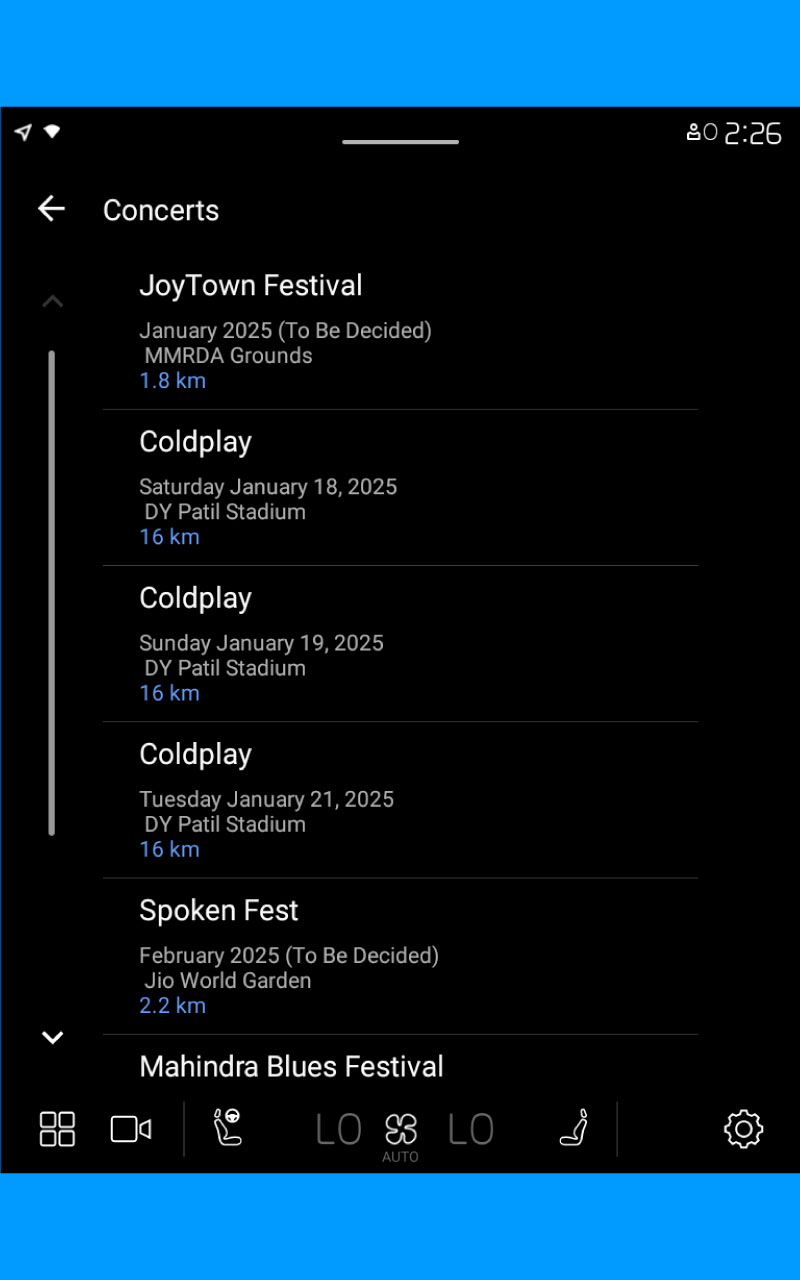Open the app grid launcher

coord(57,1129)
